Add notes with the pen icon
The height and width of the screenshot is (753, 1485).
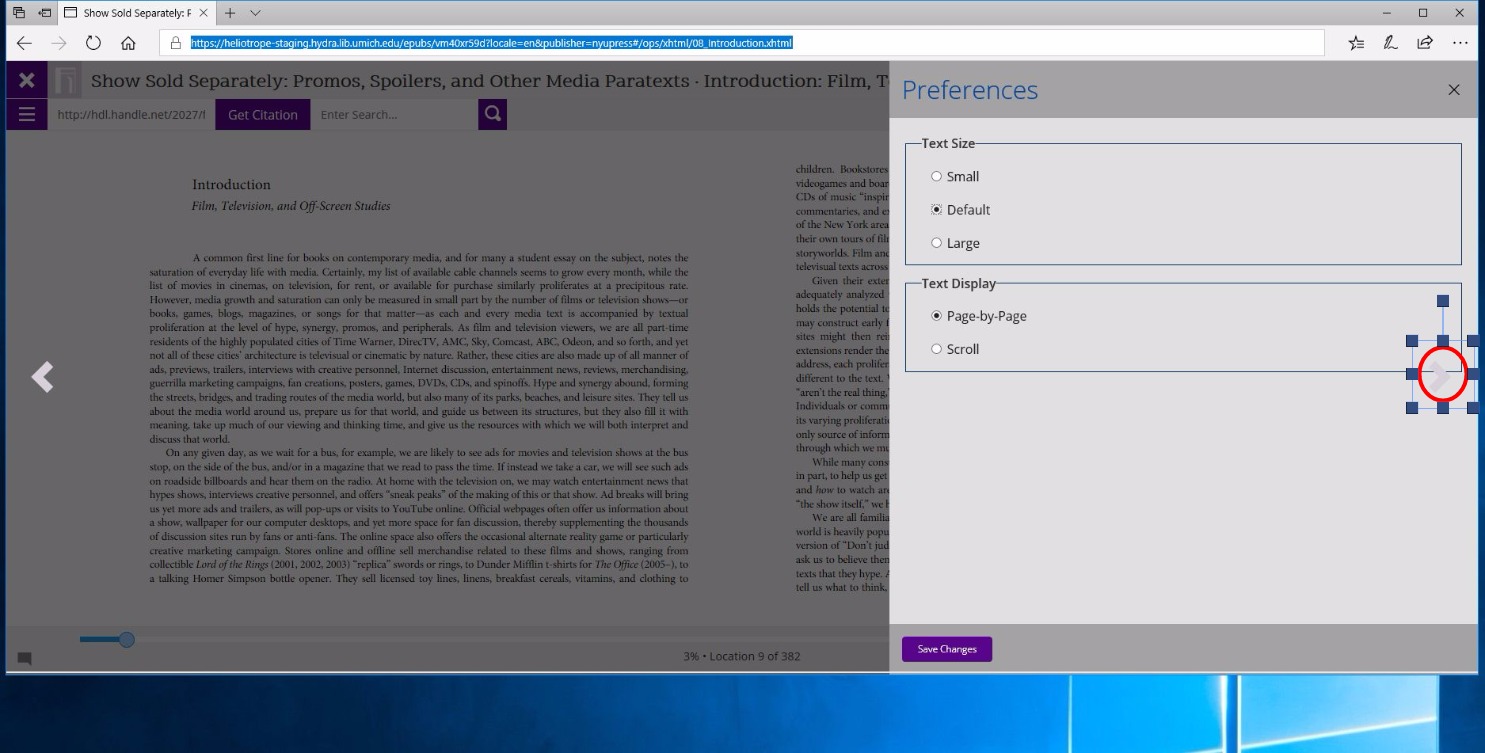coord(1390,43)
